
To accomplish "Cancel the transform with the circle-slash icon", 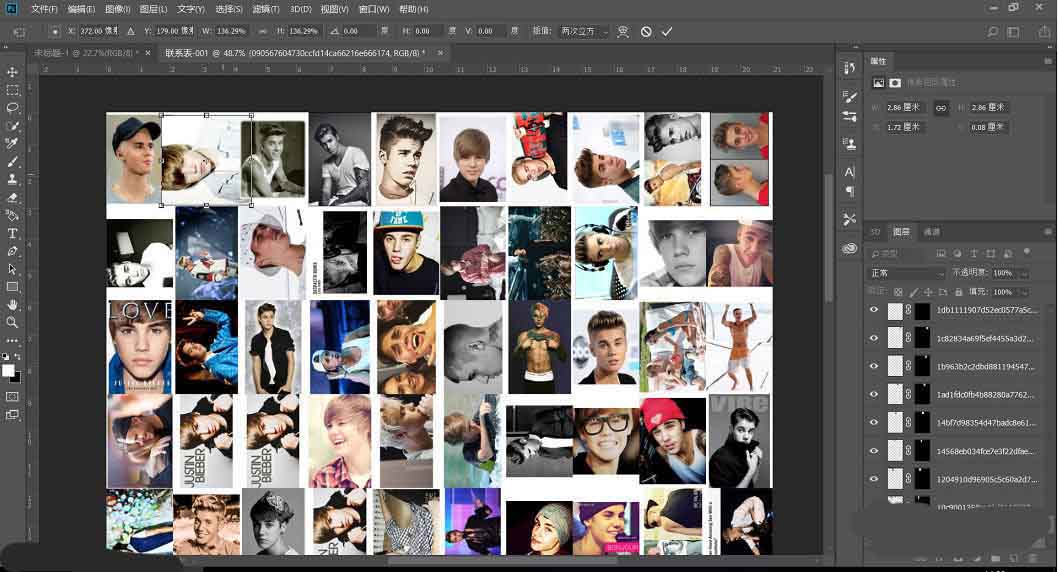I will pyautogui.click(x=646, y=32).
